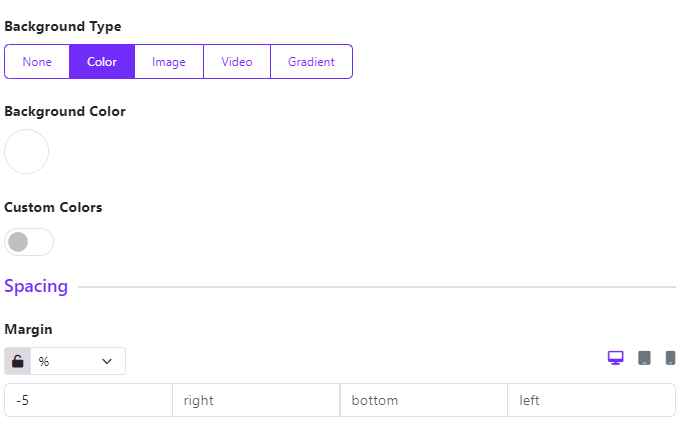Set background type to Gradient
Viewport: 683px width, 438px height.
(311, 62)
